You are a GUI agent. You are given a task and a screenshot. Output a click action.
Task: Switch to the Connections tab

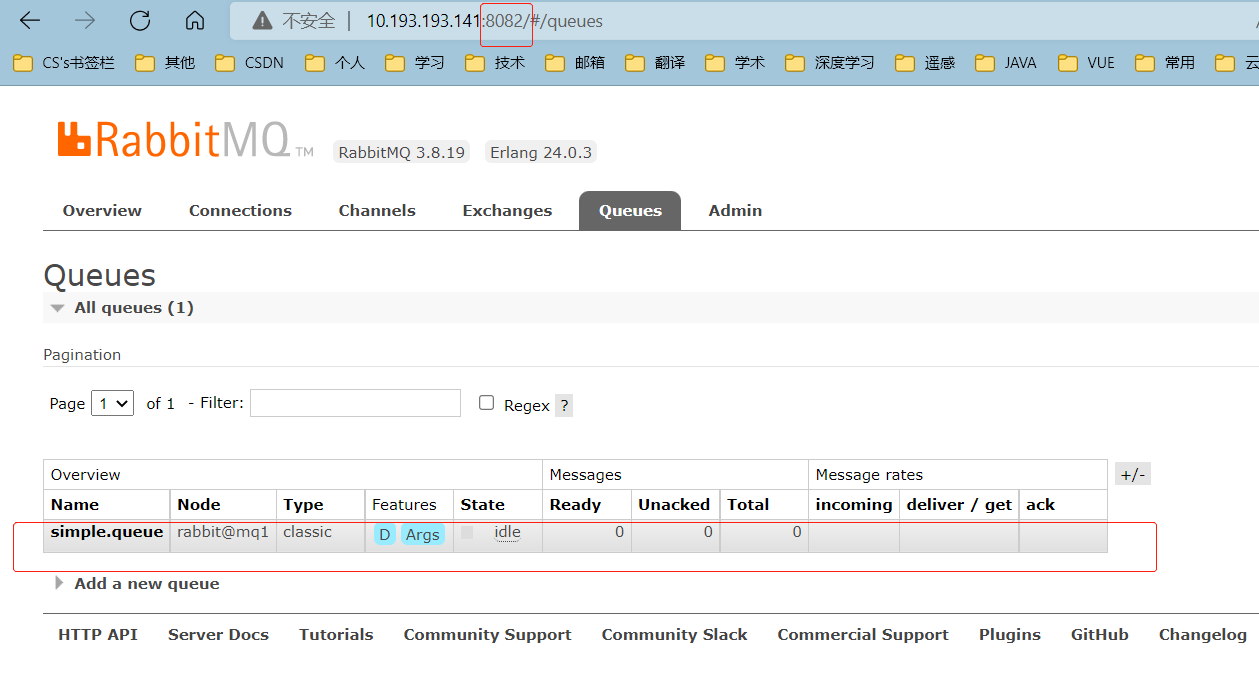click(x=240, y=211)
